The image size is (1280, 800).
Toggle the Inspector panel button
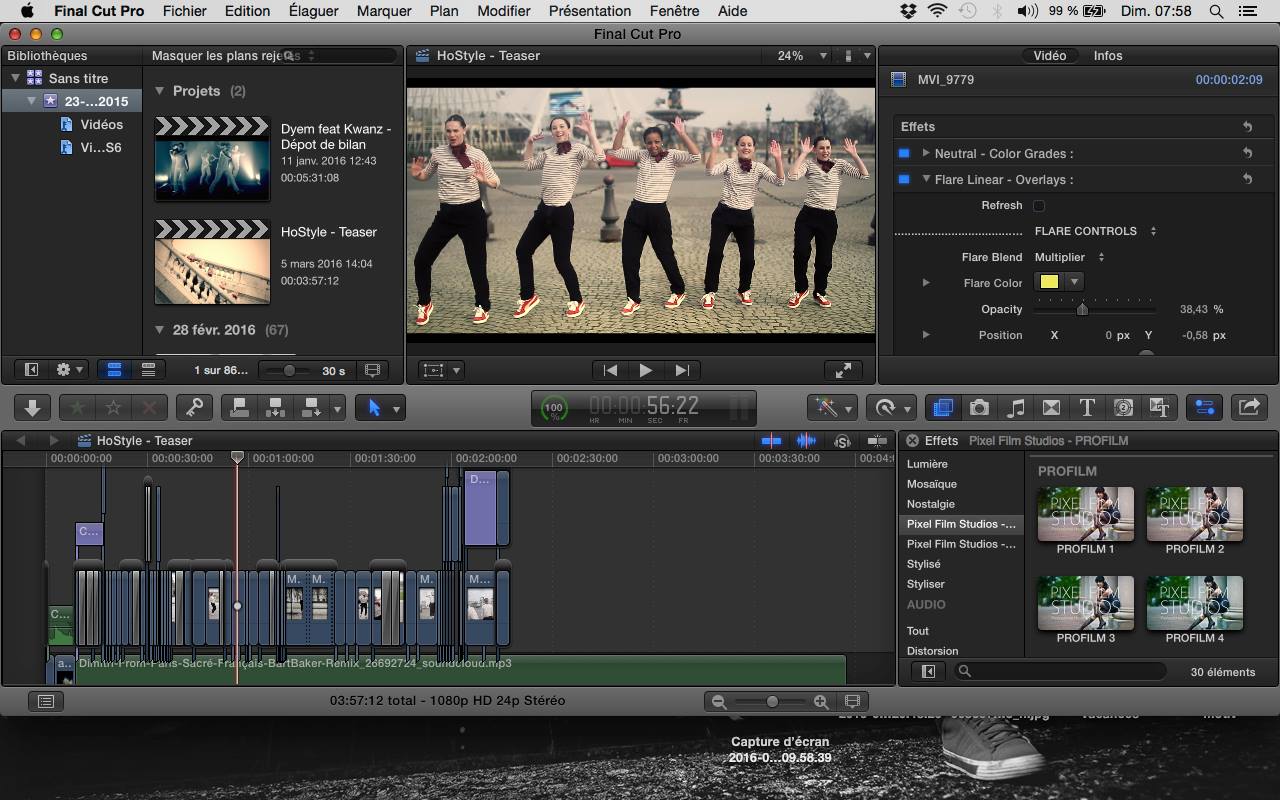1204,407
